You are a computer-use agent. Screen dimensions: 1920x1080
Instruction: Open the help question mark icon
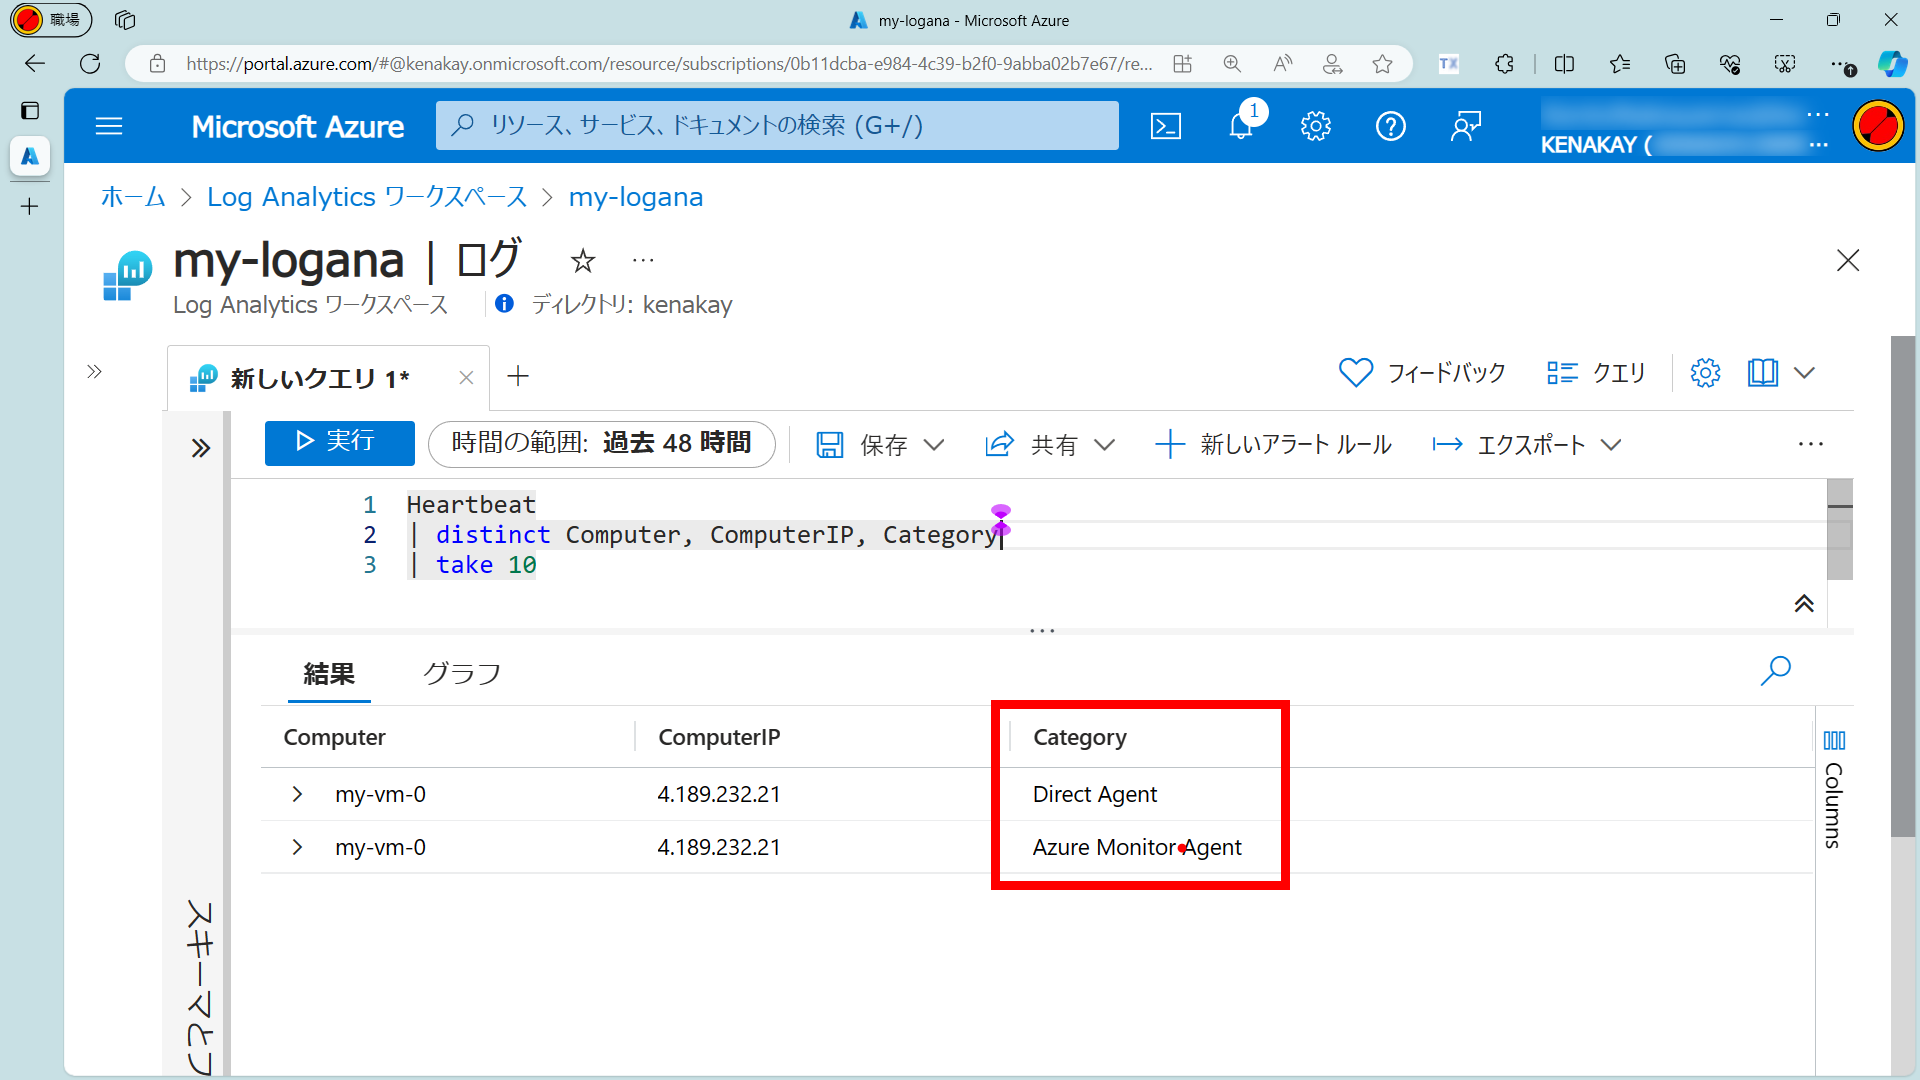[1391, 126]
